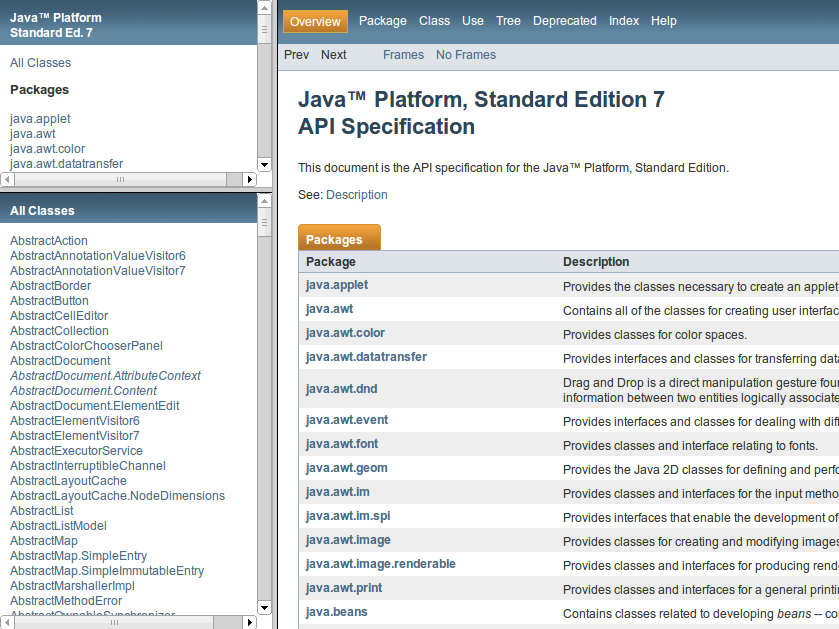Select the Overview tab in the navigation bar

click(x=315, y=21)
